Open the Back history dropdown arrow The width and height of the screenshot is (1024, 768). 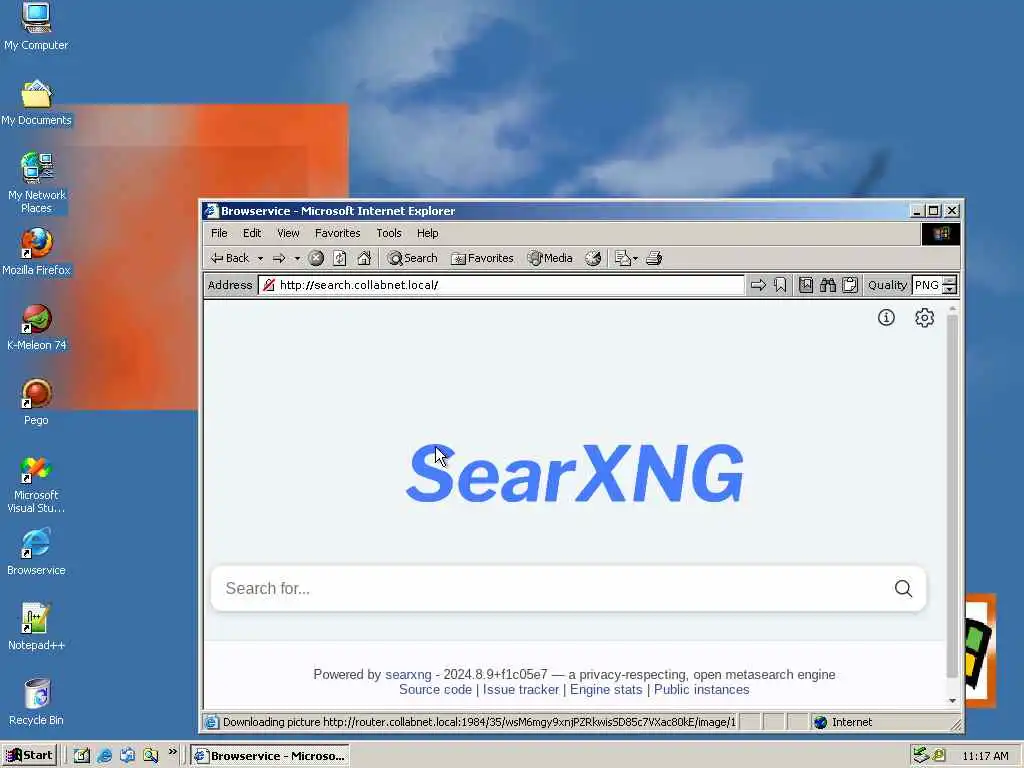[260, 259]
